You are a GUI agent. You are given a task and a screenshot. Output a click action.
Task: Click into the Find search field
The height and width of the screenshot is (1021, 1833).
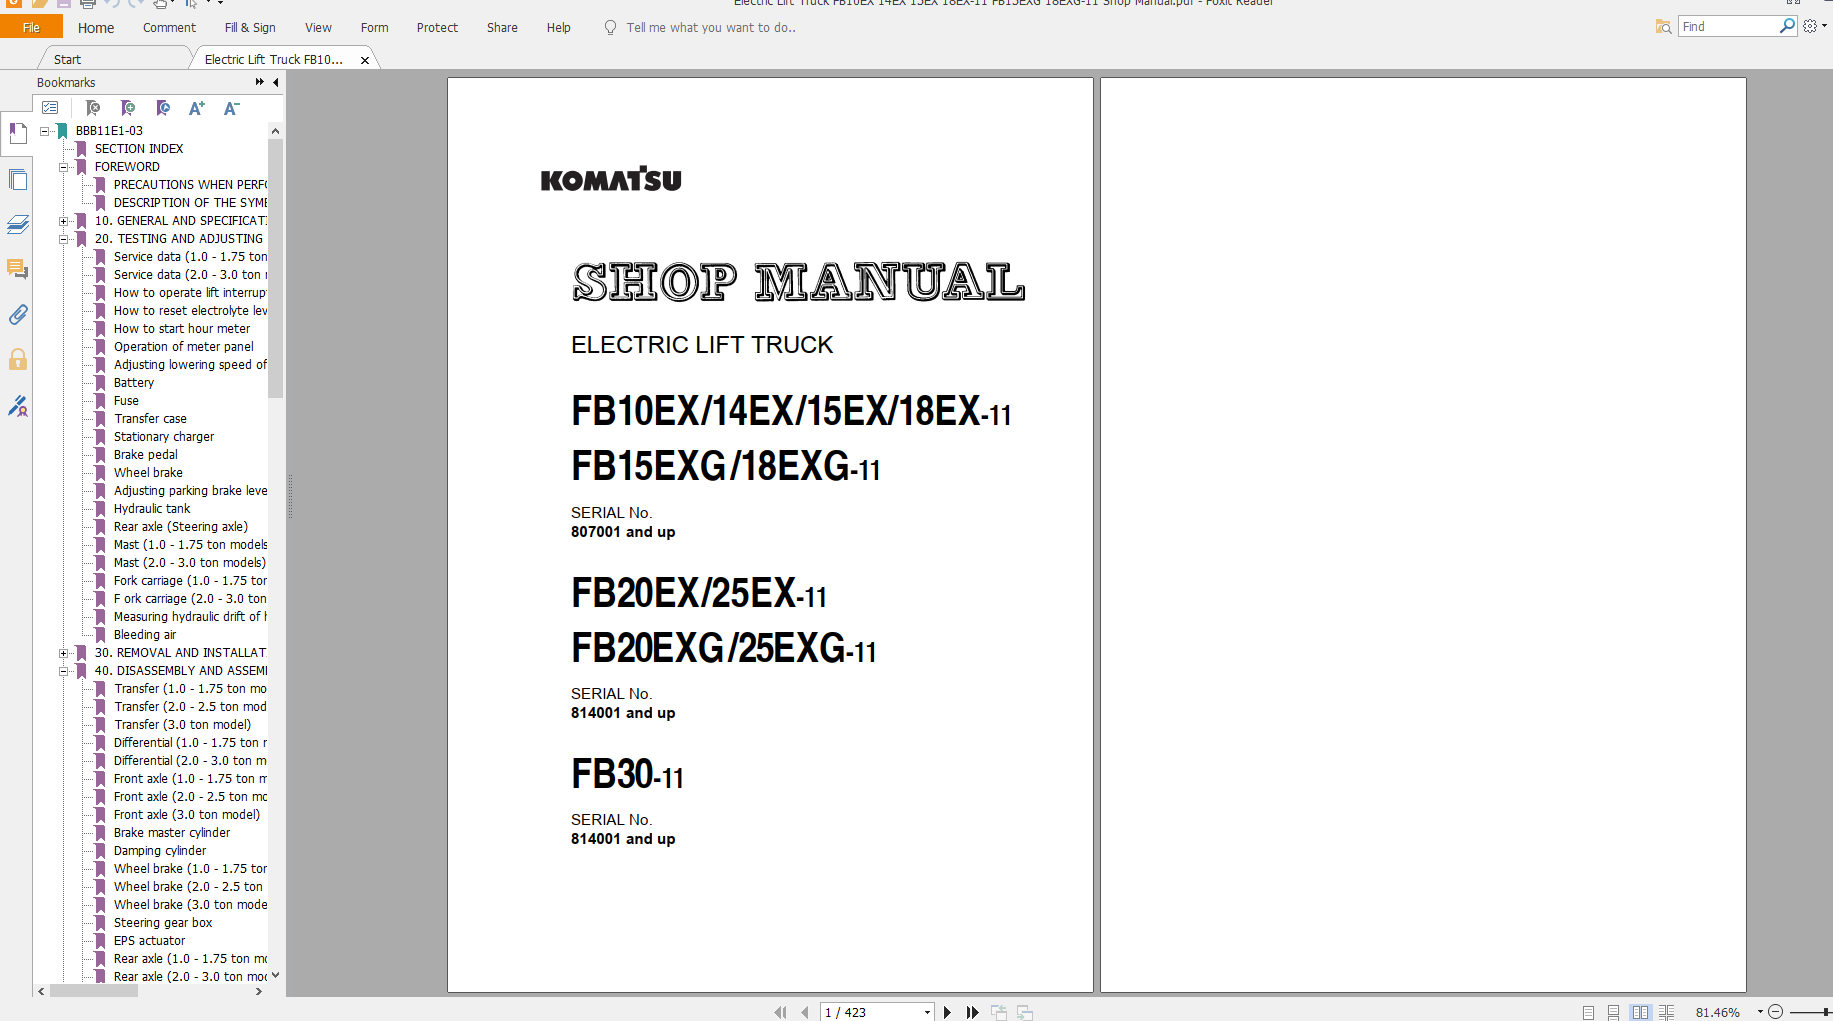pyautogui.click(x=1728, y=26)
